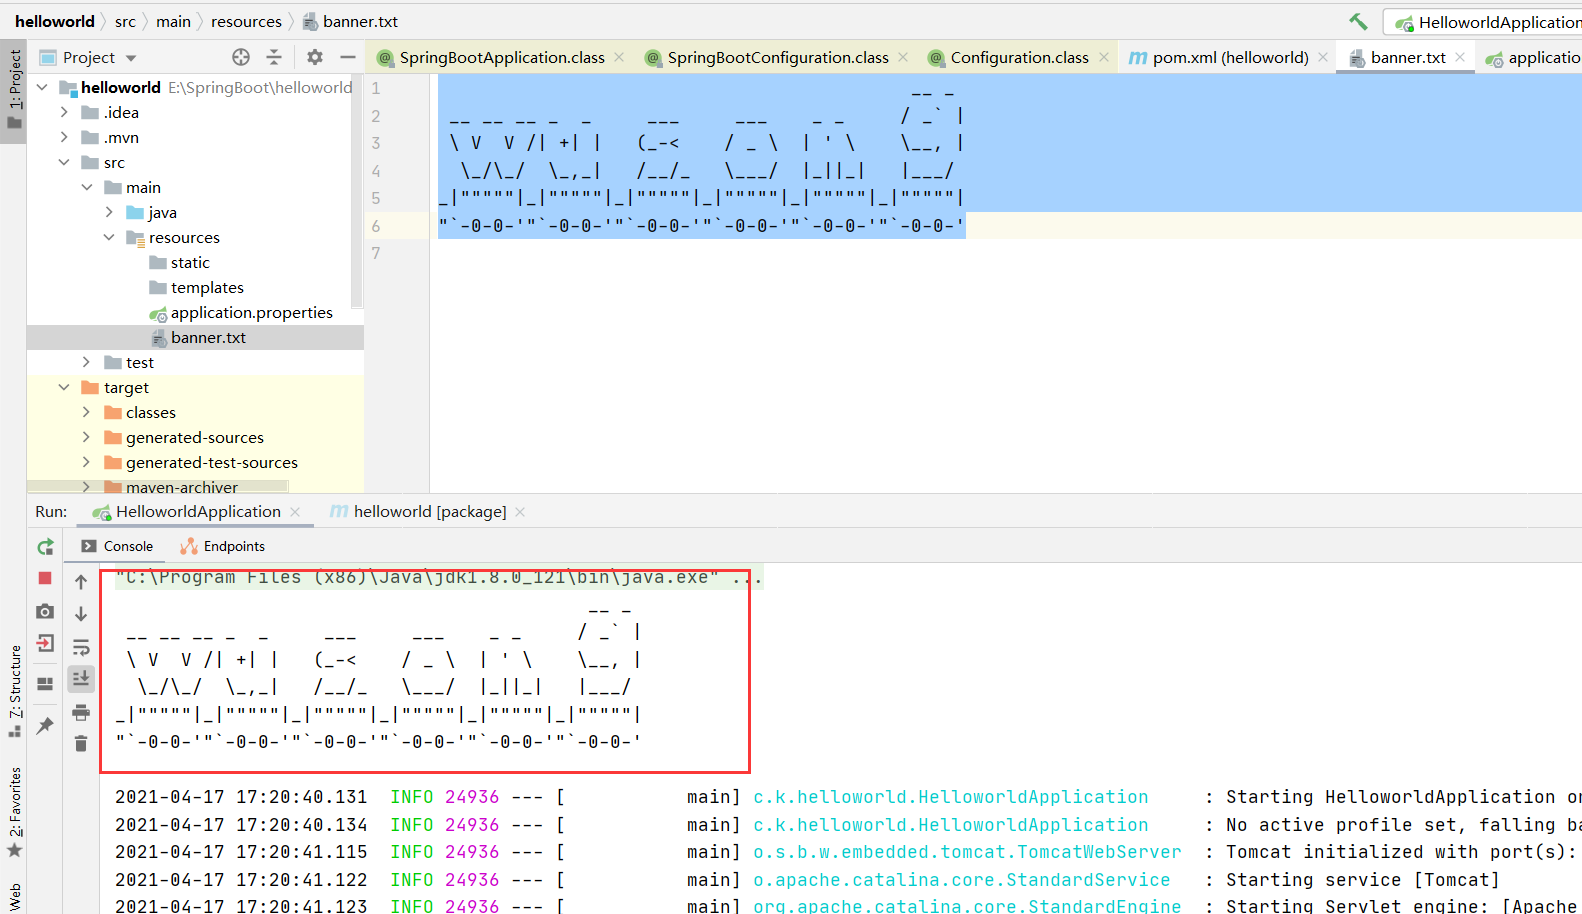Click the 'main' breadcrumb

173,21
